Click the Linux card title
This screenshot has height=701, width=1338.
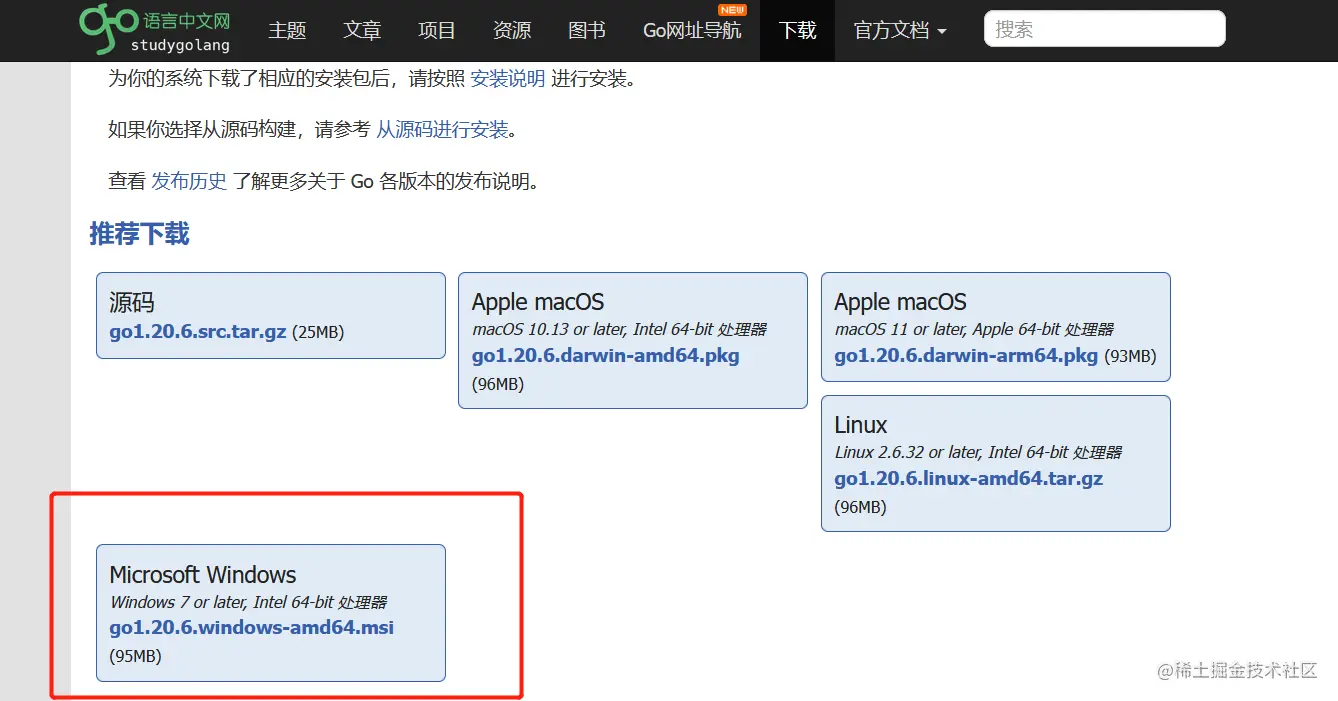click(x=861, y=425)
